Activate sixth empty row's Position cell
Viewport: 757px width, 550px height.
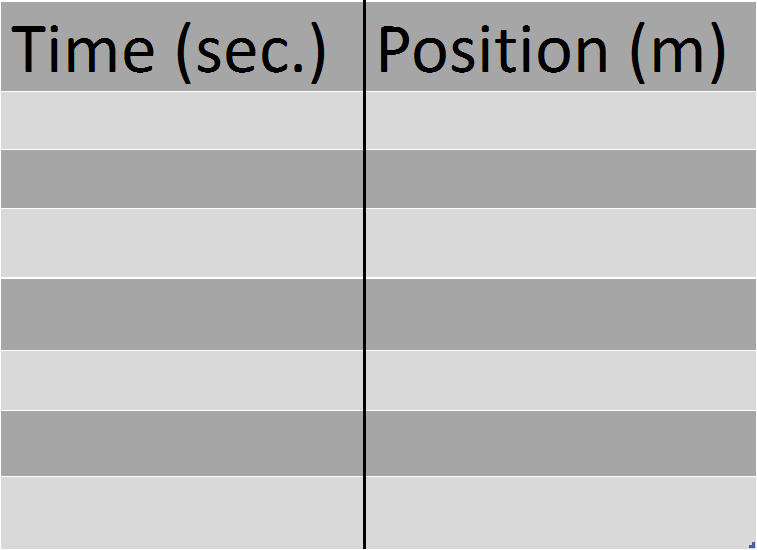coord(560,443)
